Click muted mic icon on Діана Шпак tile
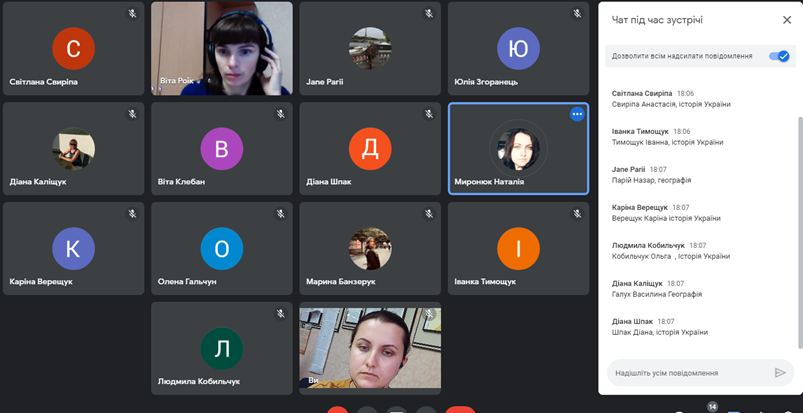 pyautogui.click(x=428, y=114)
